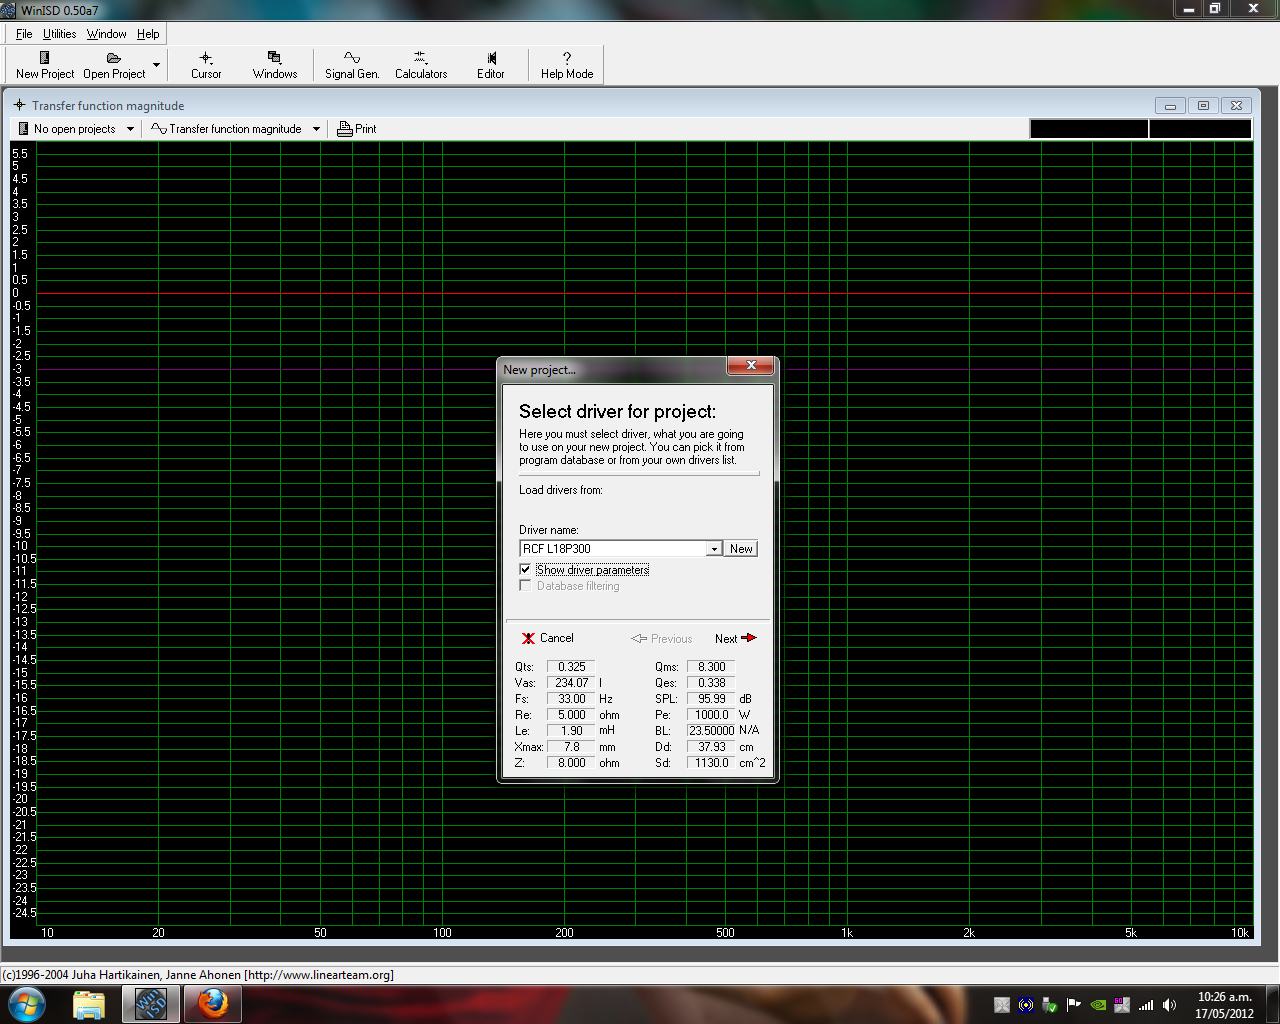Viewport: 1280px width, 1024px height.
Task: Expand the Transfer function magnitude dropdown
Action: [x=316, y=129]
